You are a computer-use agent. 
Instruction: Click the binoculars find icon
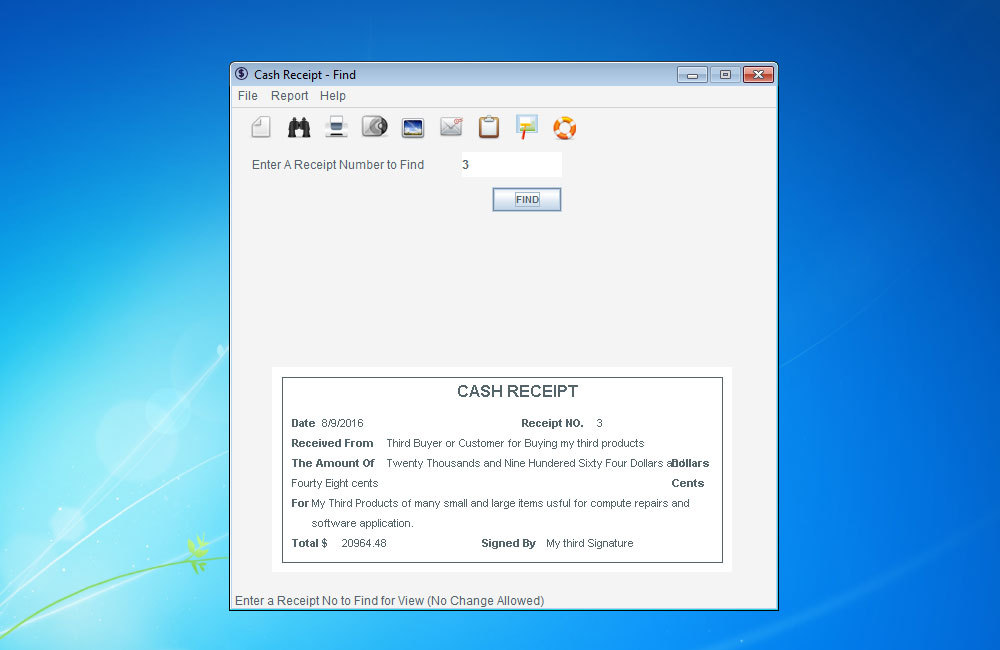pos(298,128)
